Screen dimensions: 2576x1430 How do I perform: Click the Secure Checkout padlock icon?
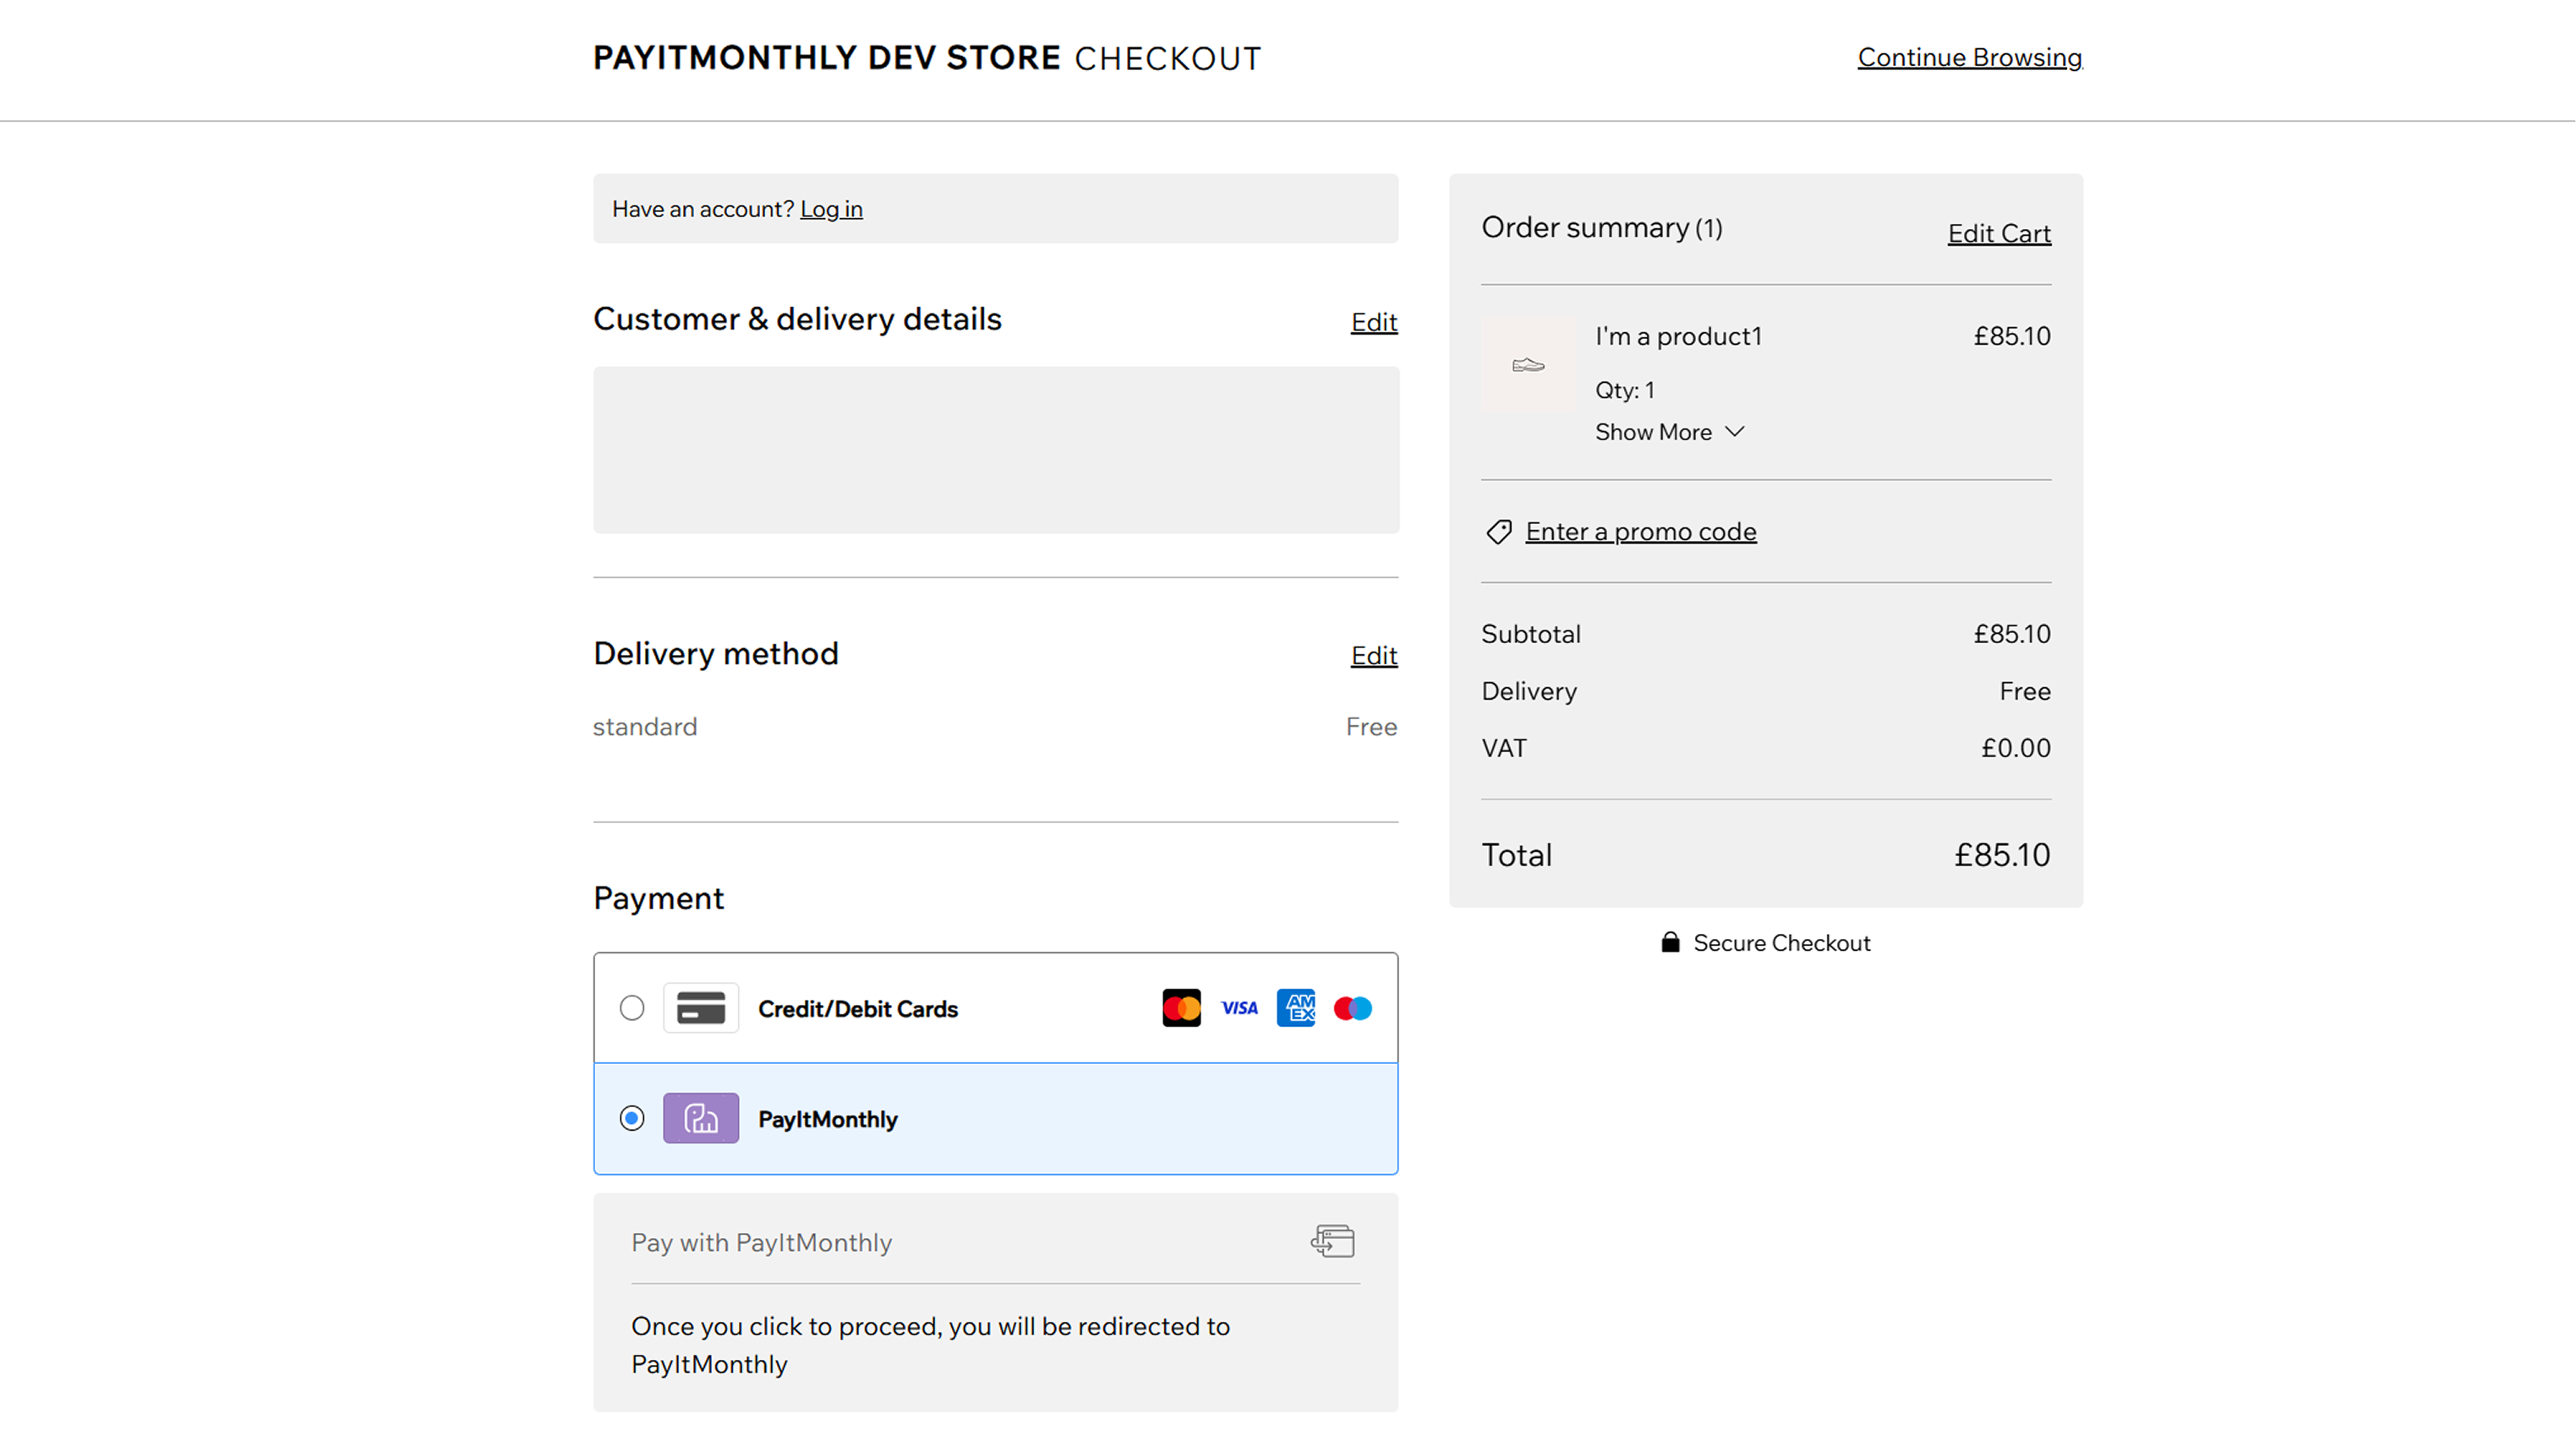point(1670,942)
